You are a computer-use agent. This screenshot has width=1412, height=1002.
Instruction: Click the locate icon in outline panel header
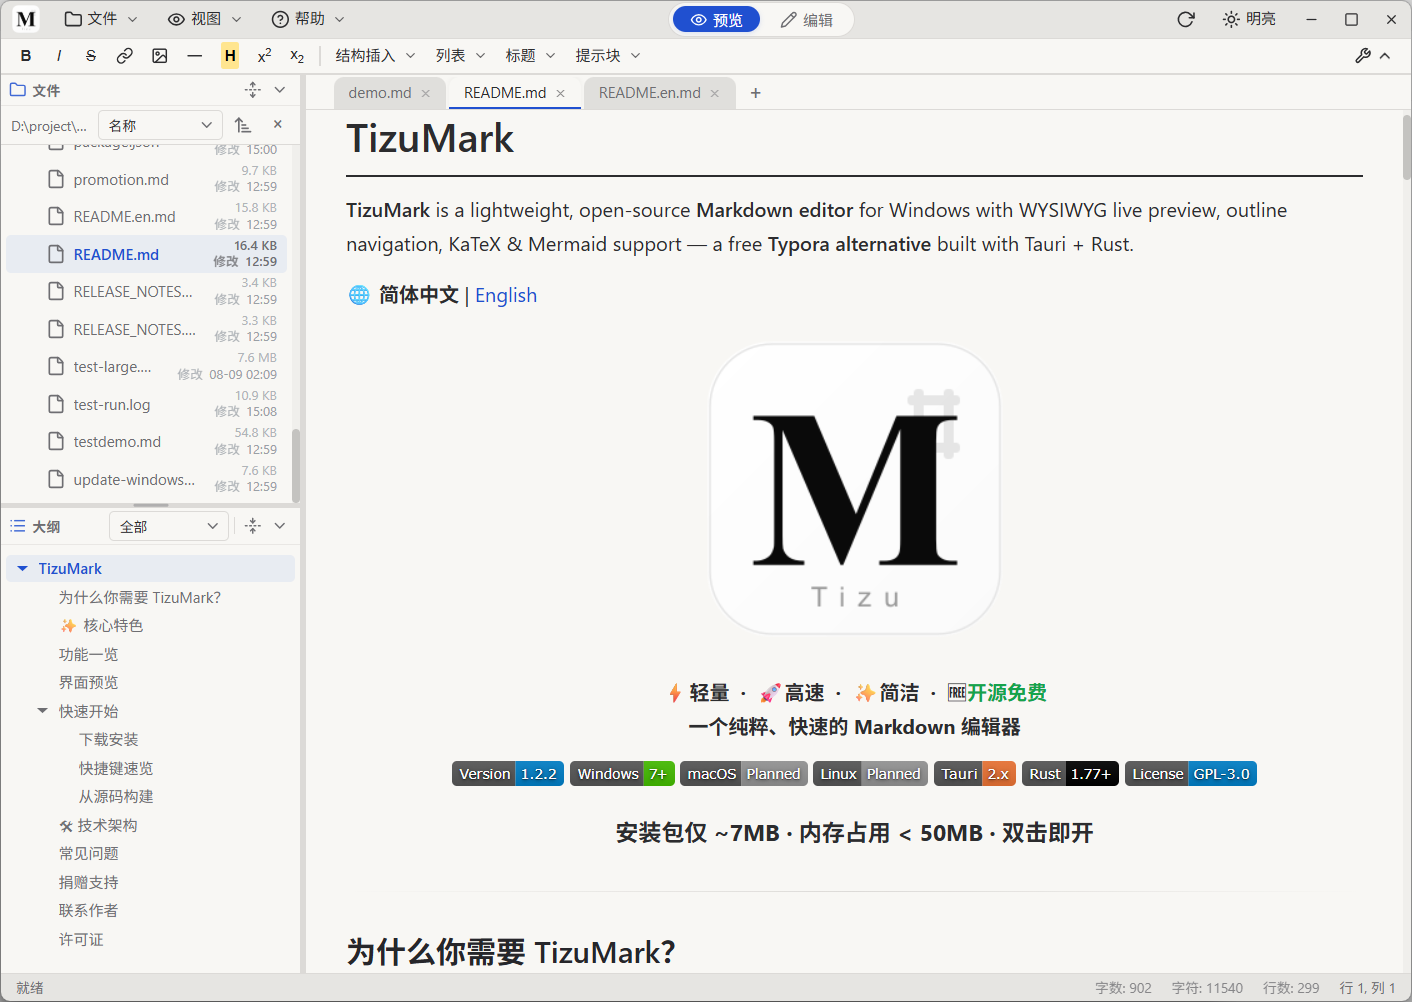coord(253,526)
